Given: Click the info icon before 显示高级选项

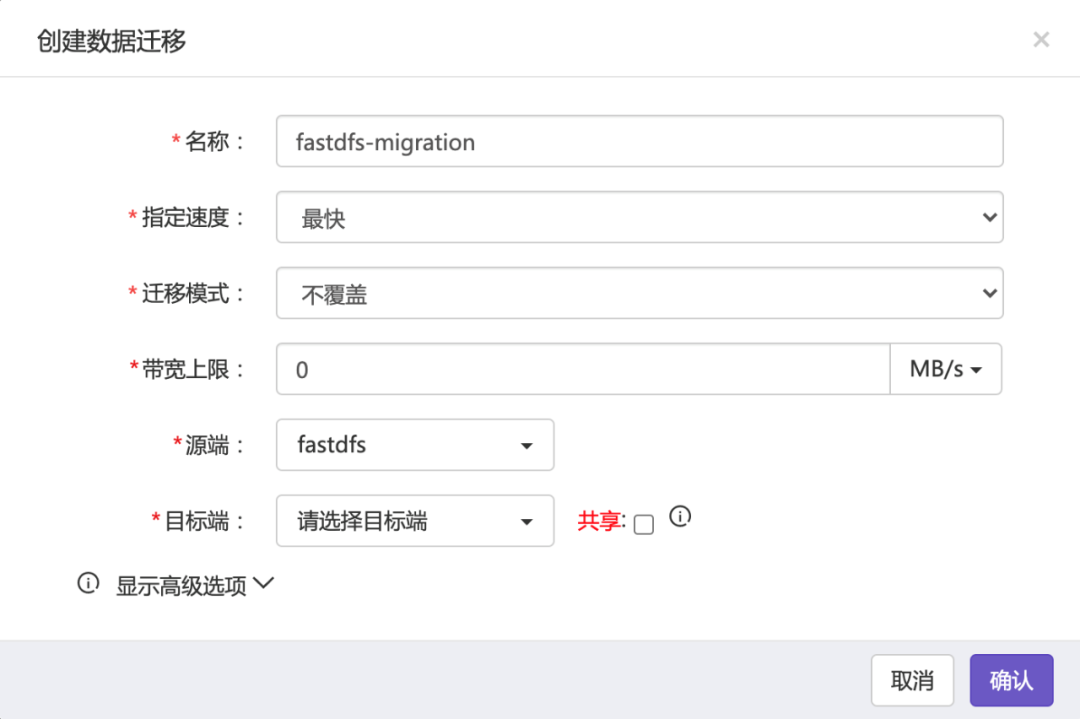Looking at the screenshot, I should [x=89, y=583].
